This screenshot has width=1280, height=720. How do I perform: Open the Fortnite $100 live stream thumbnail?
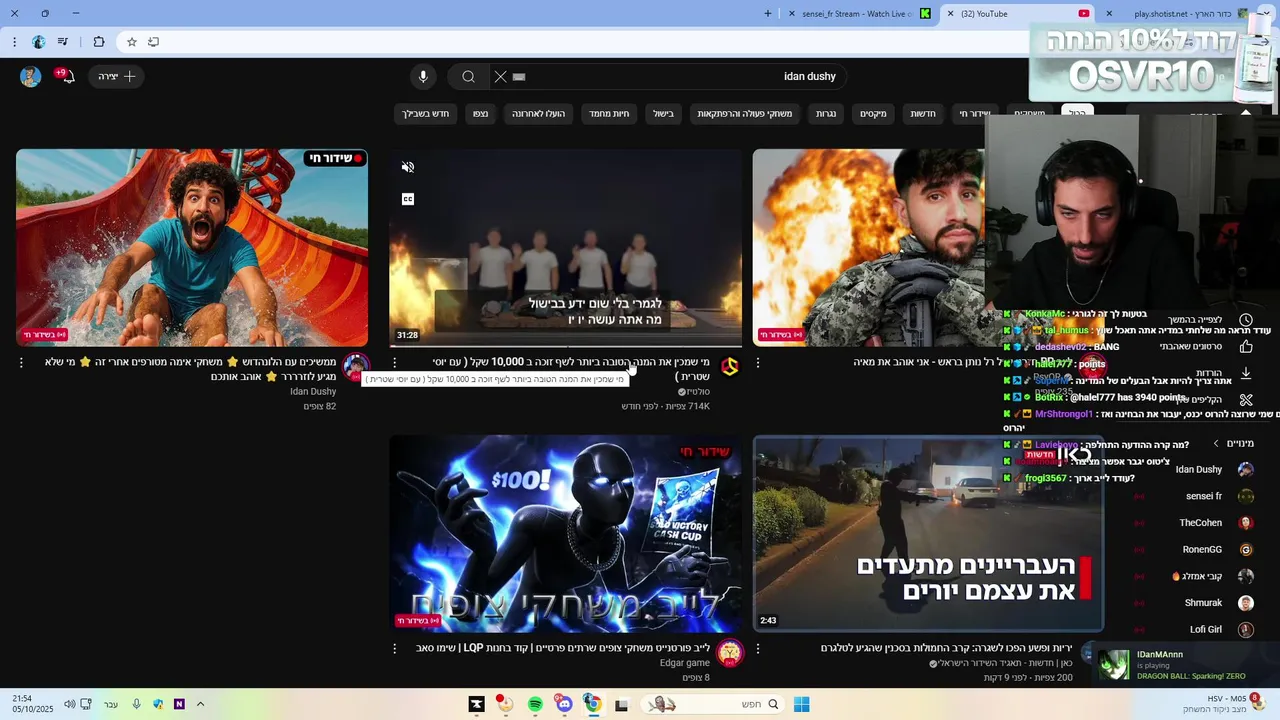pyautogui.click(x=566, y=533)
